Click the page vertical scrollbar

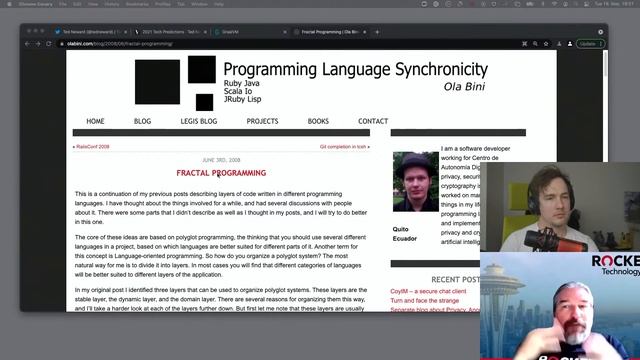click(x=605, y=64)
